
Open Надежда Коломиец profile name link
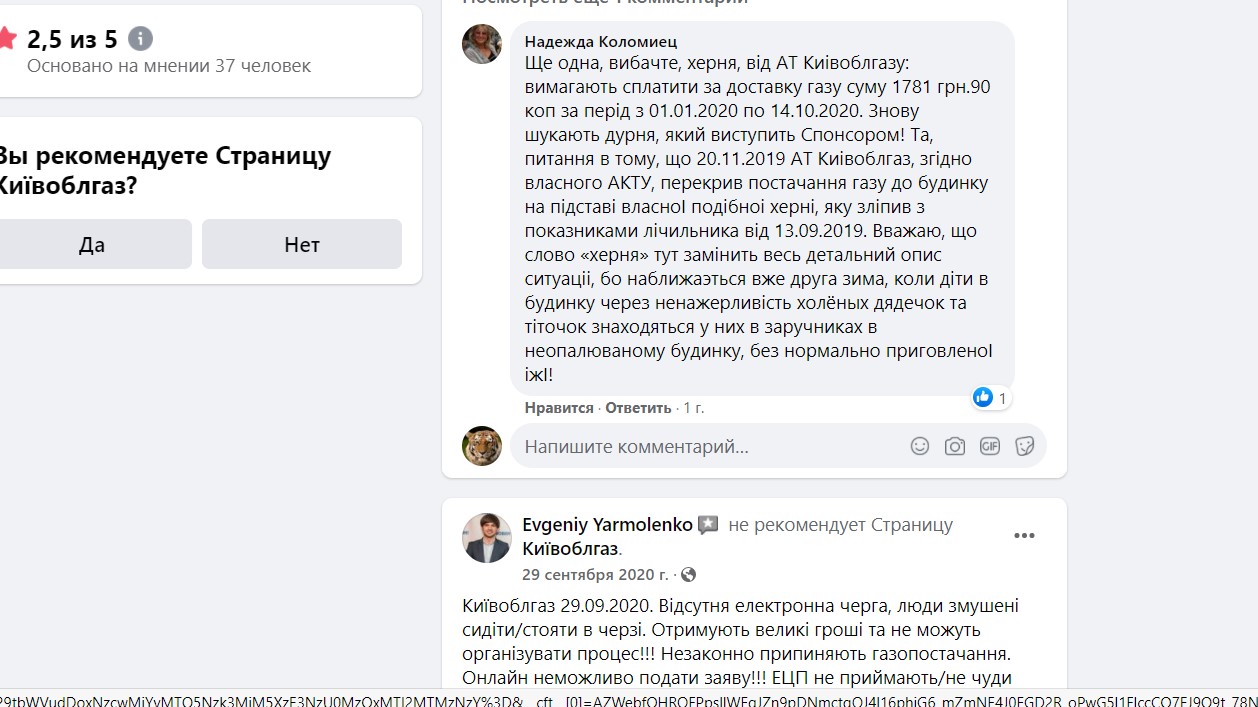click(x=601, y=41)
